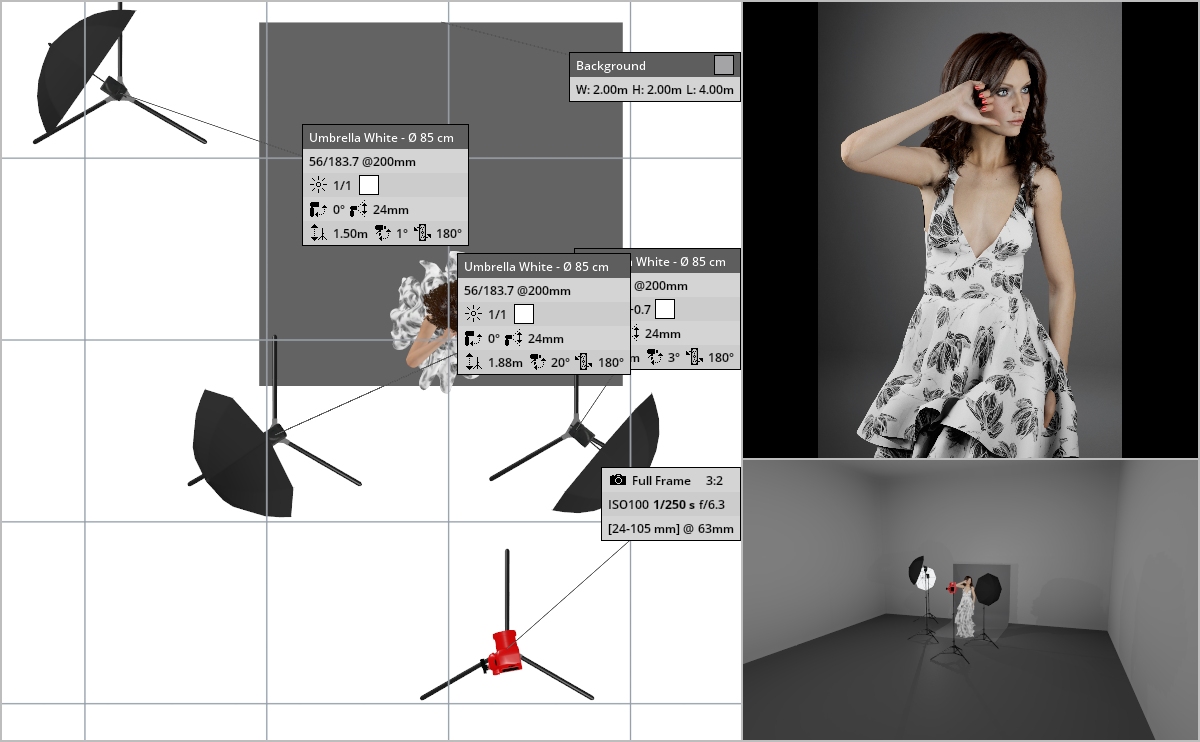The height and width of the screenshot is (742, 1200).
Task: Open the Background color swatch
Action: (x=724, y=65)
